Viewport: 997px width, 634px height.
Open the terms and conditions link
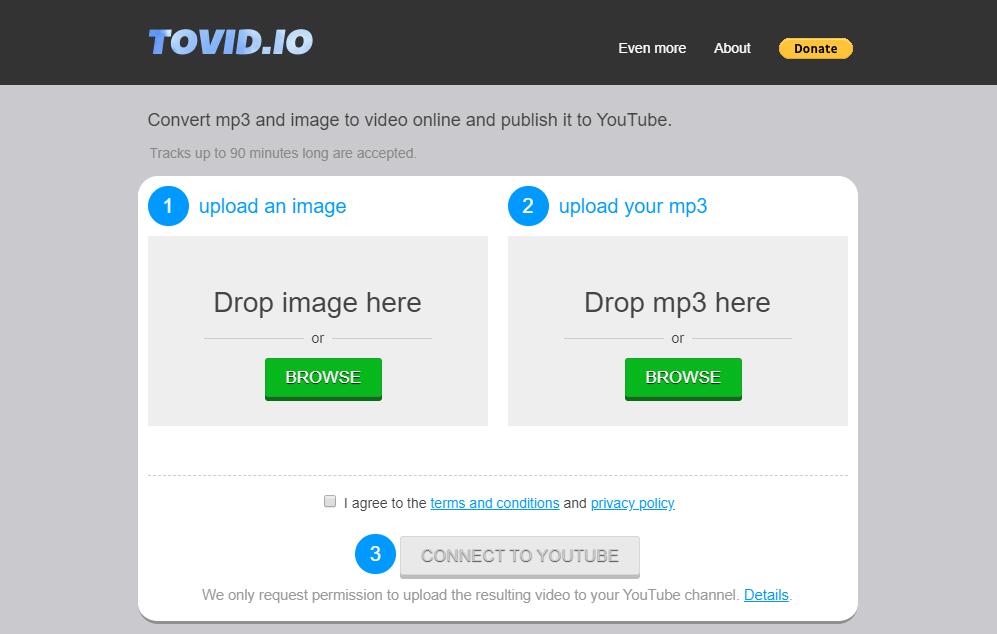click(x=495, y=503)
